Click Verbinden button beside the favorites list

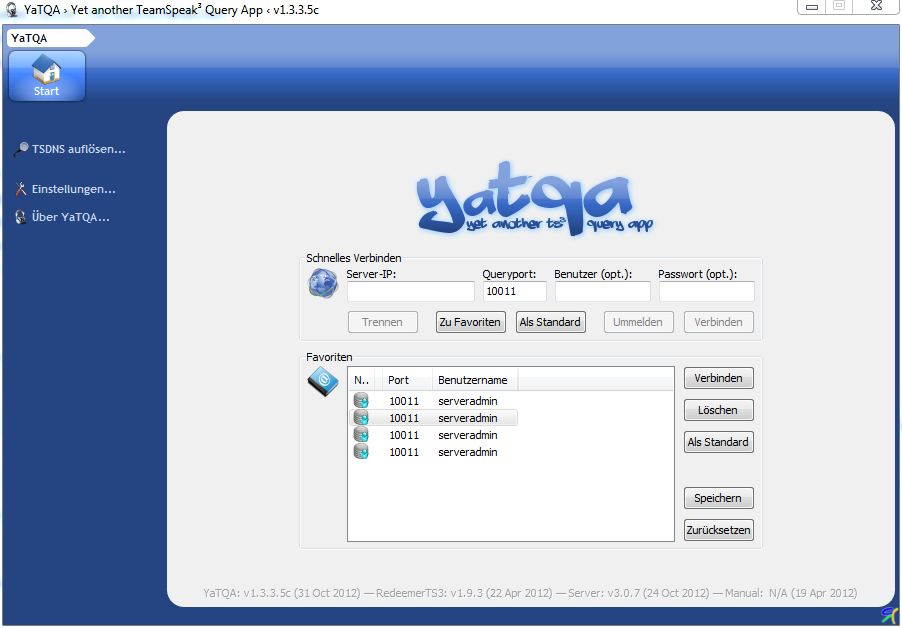[x=718, y=378]
